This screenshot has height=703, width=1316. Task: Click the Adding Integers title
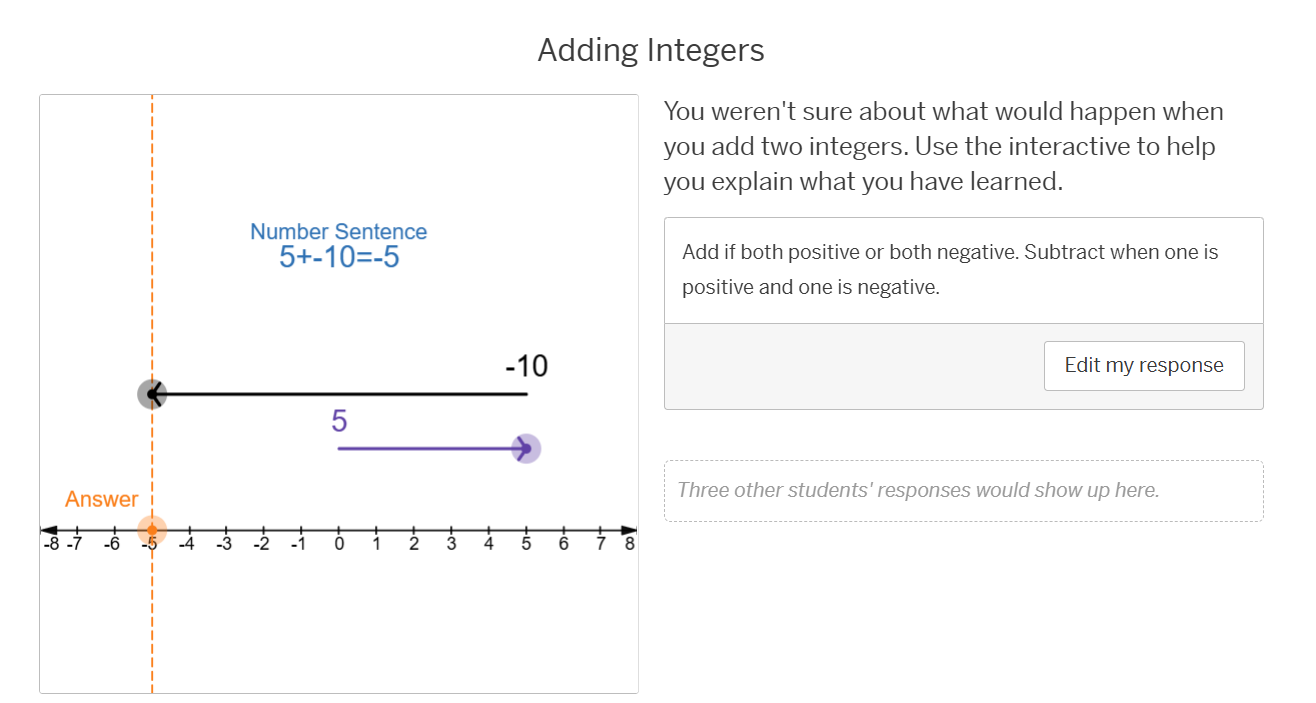[x=651, y=50]
